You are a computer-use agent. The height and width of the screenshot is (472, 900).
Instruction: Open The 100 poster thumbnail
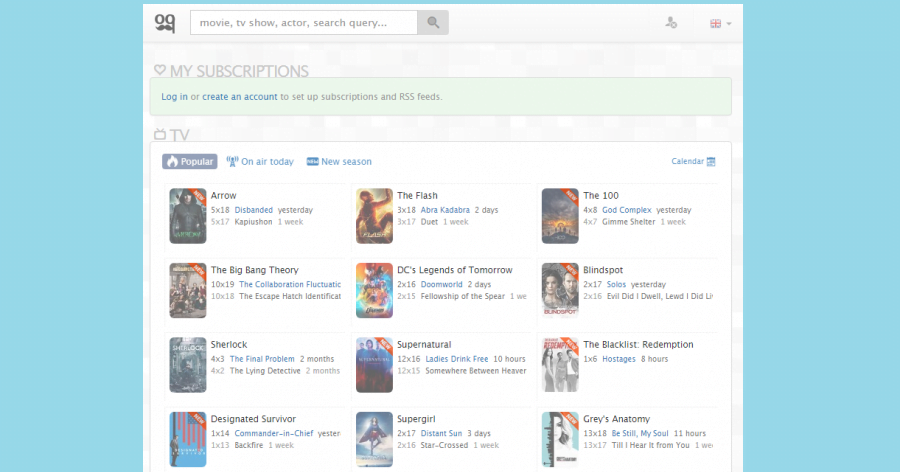pyautogui.click(x=560, y=216)
